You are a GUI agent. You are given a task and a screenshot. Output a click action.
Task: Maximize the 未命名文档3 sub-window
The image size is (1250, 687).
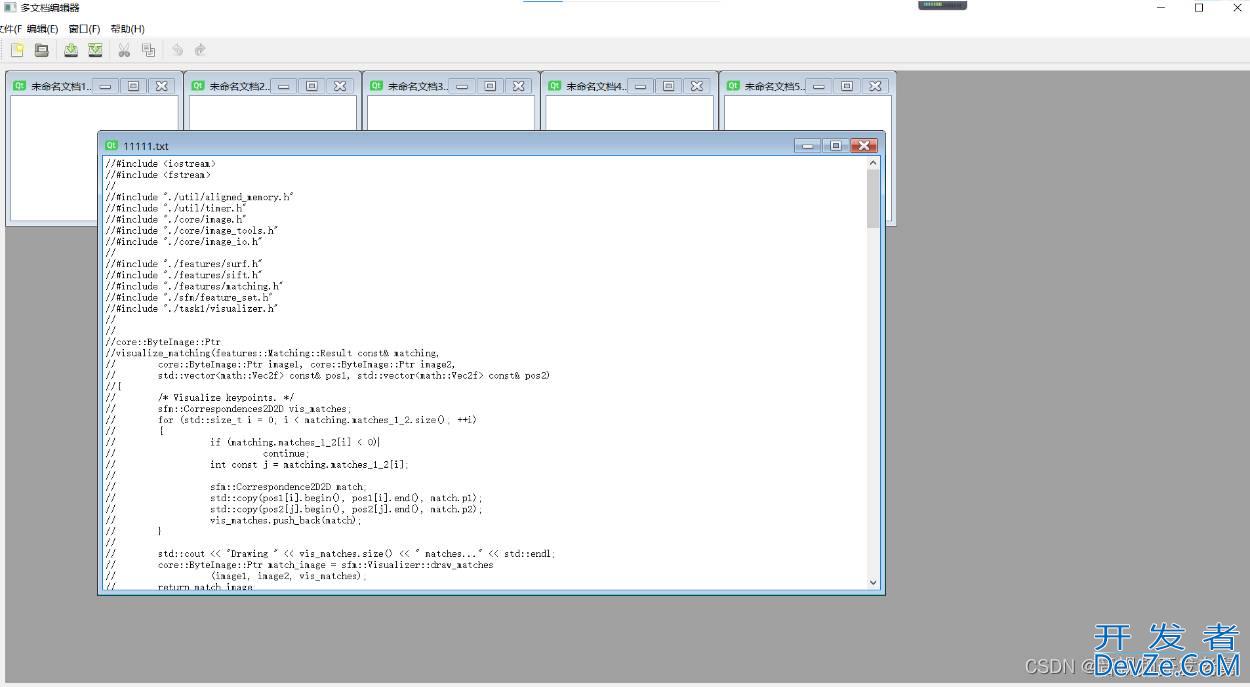(x=490, y=86)
